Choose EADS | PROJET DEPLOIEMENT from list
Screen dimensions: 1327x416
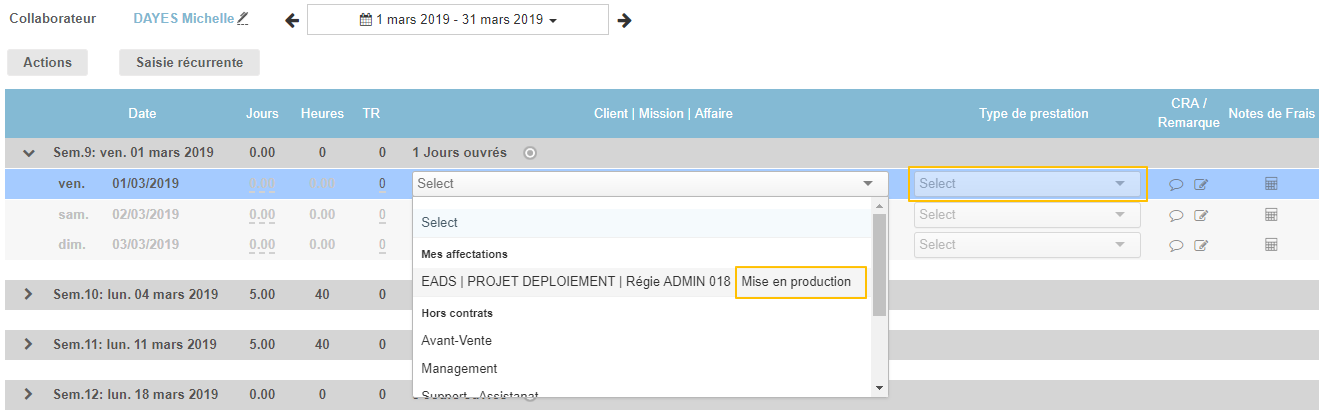[x=575, y=282]
